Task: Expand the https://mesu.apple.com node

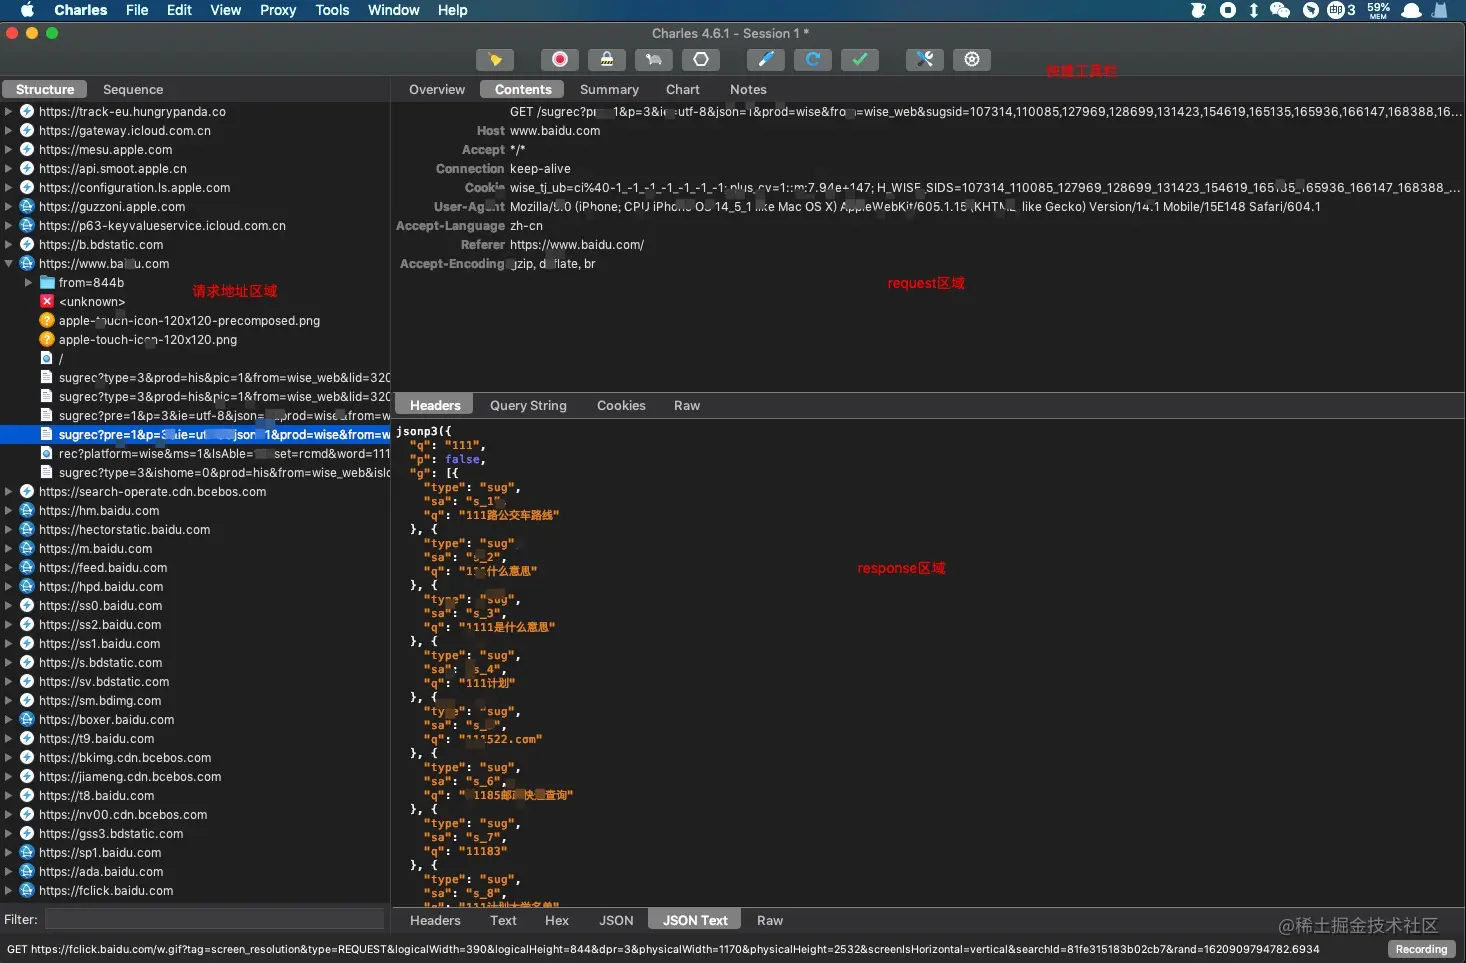Action: click(9, 149)
